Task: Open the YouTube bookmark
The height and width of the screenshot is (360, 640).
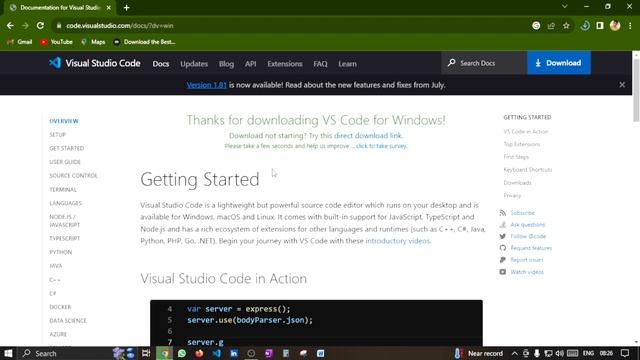Action: pyautogui.click(x=56, y=42)
